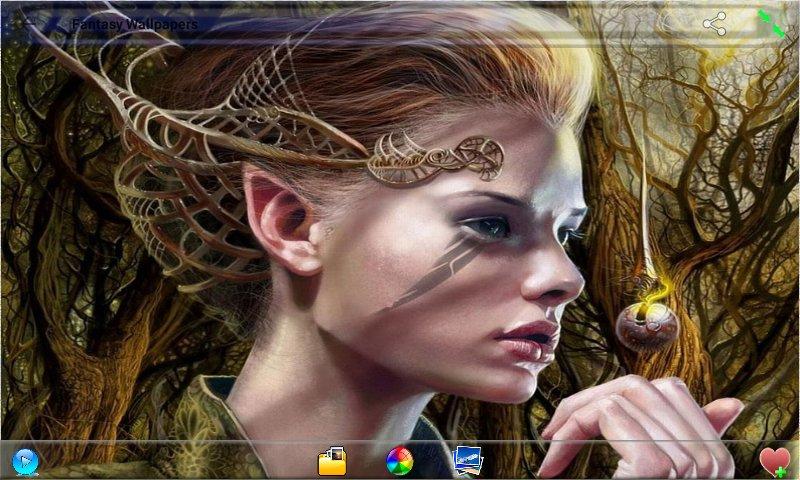
Task: Open the yellow folder gallery icon
Action: pyautogui.click(x=332, y=461)
